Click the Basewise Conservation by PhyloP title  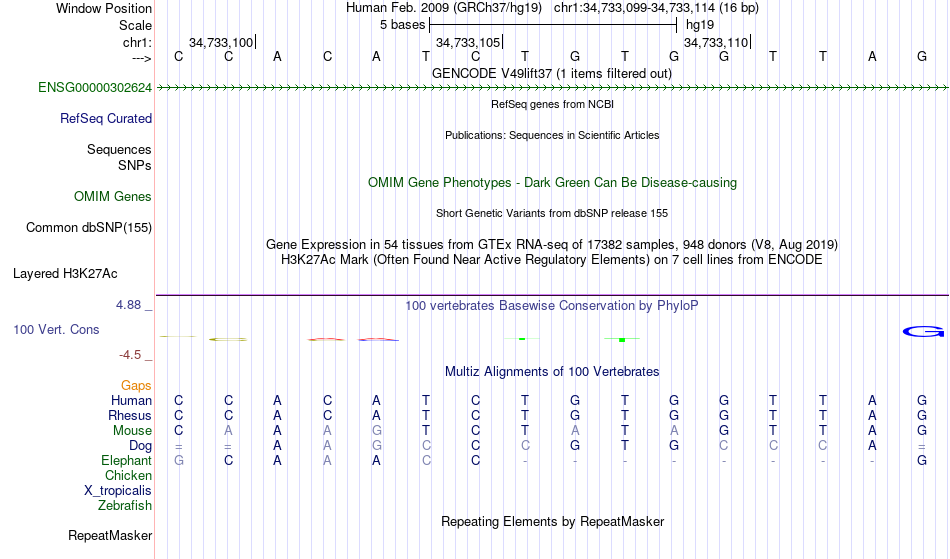552,306
